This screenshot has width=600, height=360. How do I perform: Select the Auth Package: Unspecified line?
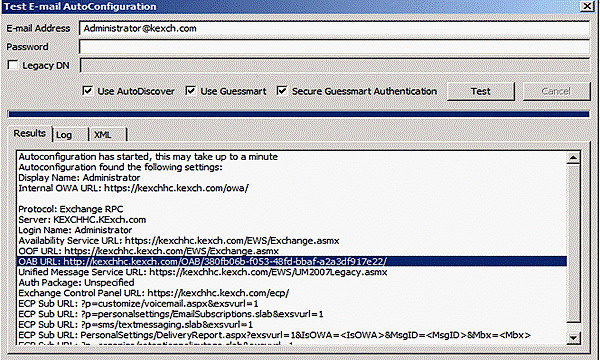[76, 283]
